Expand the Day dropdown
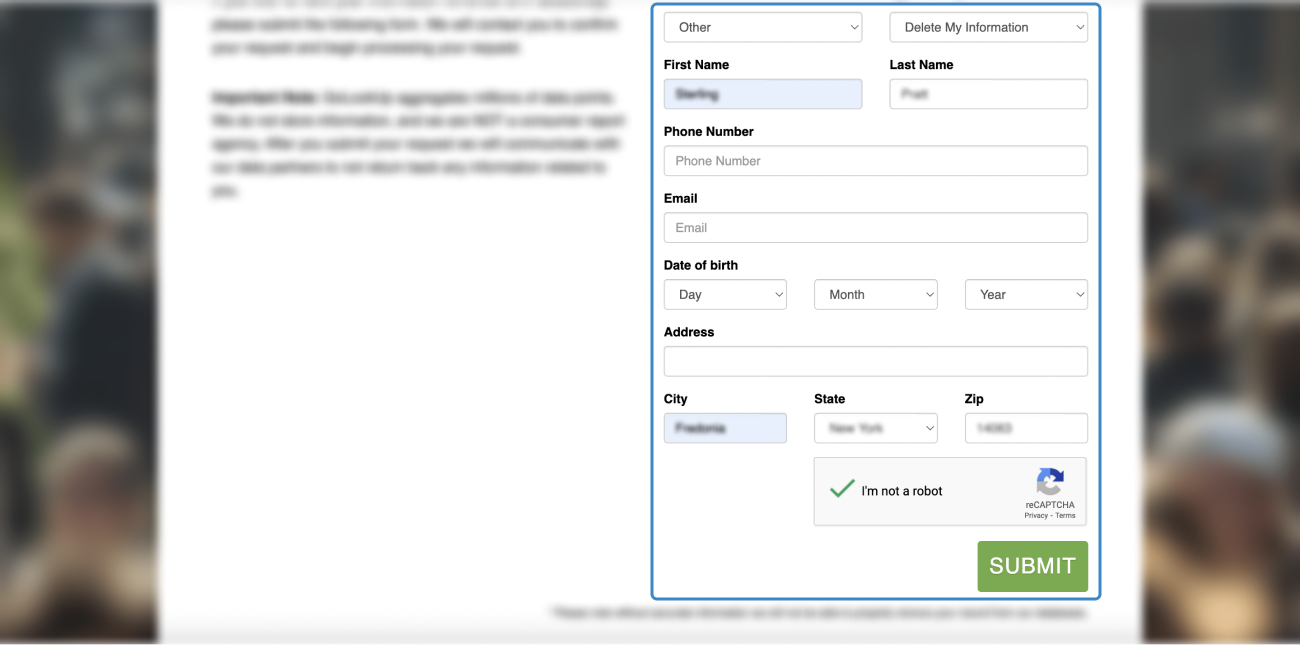The height and width of the screenshot is (645, 1300). pyautogui.click(x=725, y=295)
